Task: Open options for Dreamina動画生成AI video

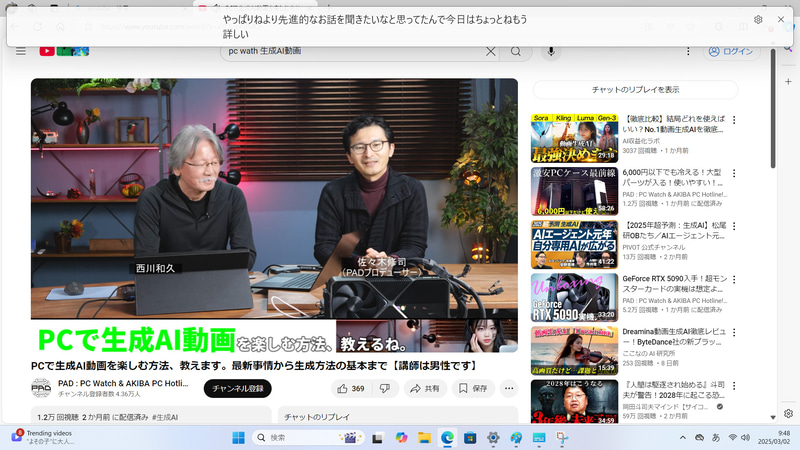Action: pos(734,333)
